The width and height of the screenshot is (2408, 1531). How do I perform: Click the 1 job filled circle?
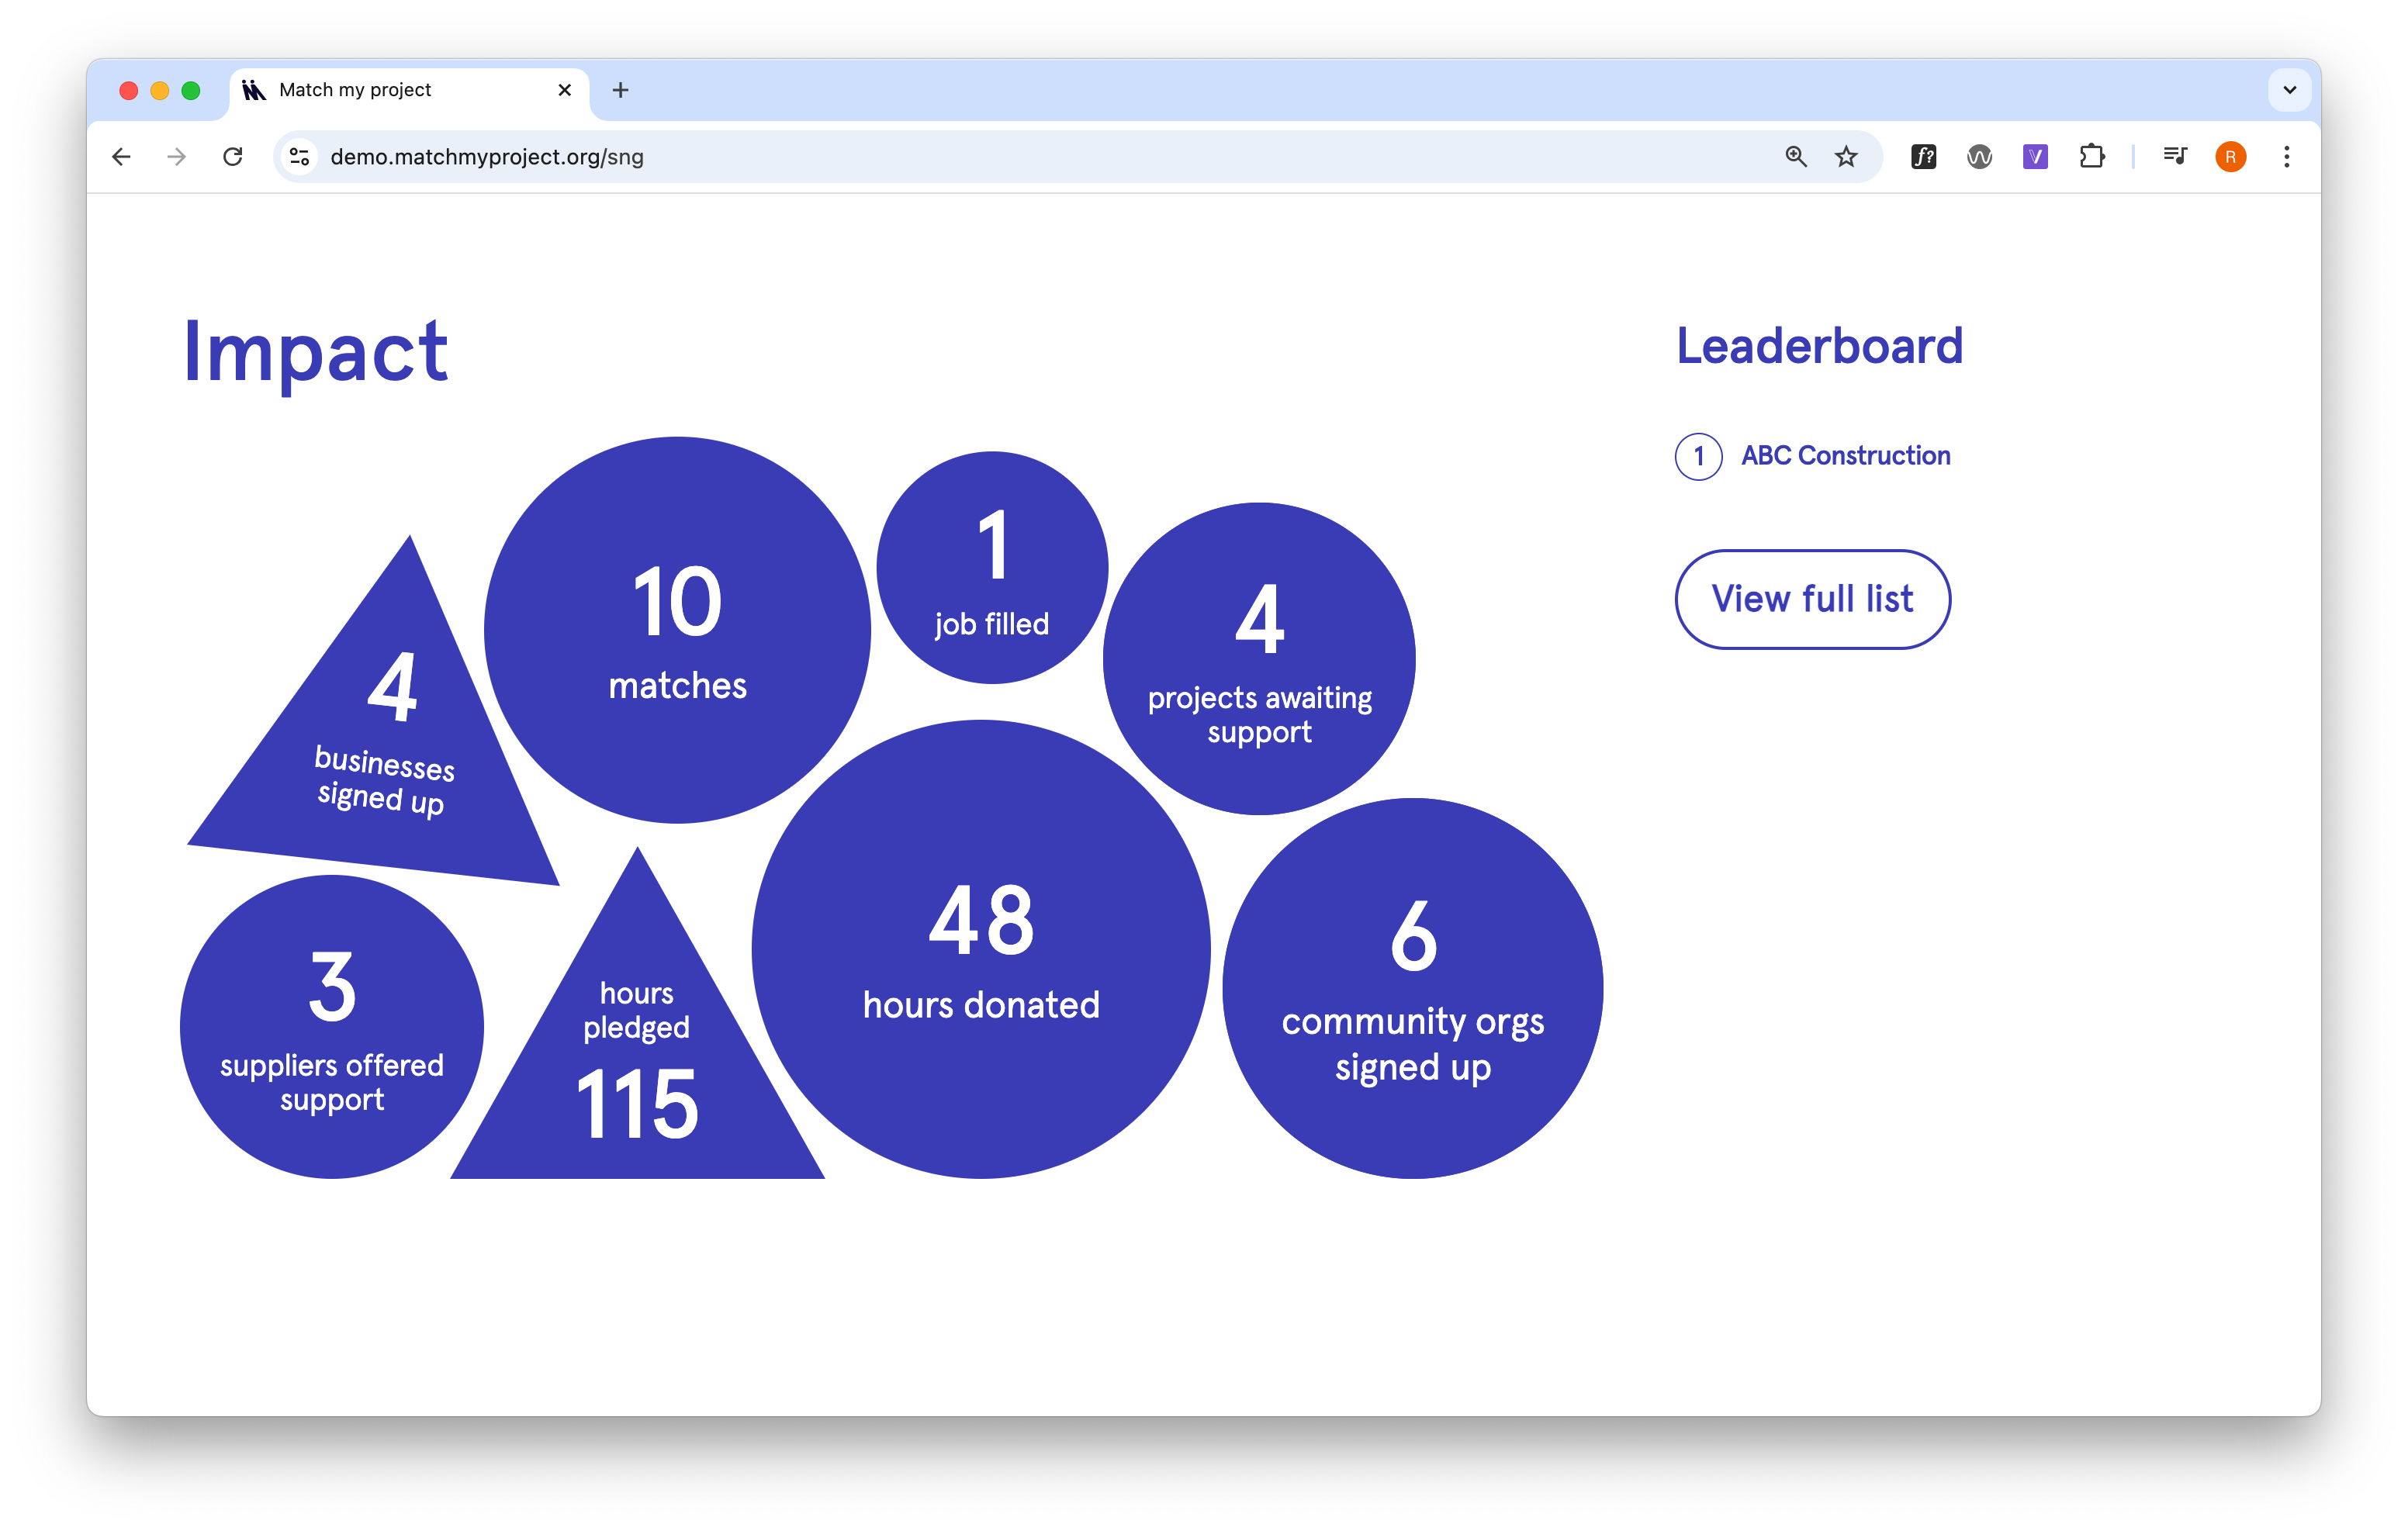(x=992, y=568)
